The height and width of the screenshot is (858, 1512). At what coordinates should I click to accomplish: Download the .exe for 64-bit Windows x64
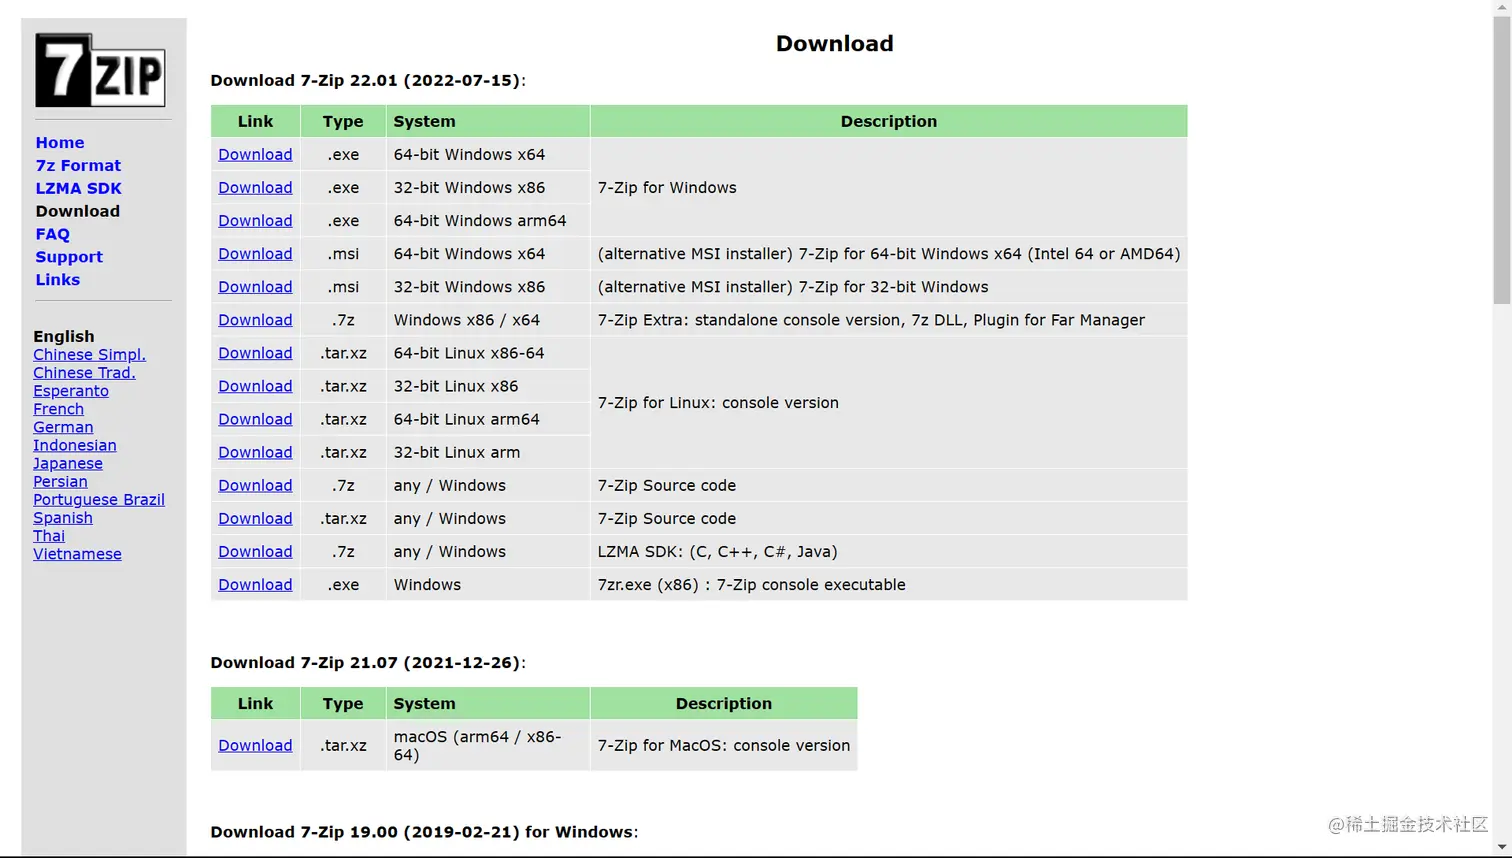255,155
